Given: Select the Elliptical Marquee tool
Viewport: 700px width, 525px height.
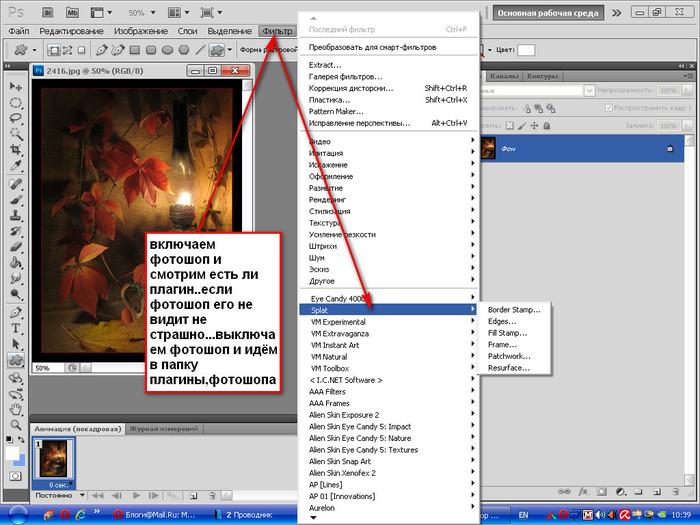Looking at the screenshot, I should 16,103.
